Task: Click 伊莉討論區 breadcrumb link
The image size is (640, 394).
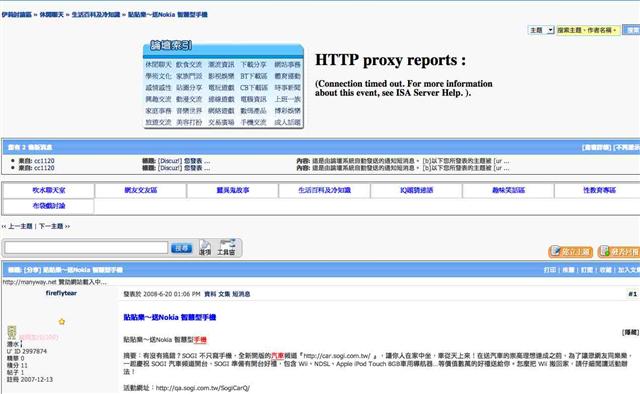Action: (x=16, y=15)
